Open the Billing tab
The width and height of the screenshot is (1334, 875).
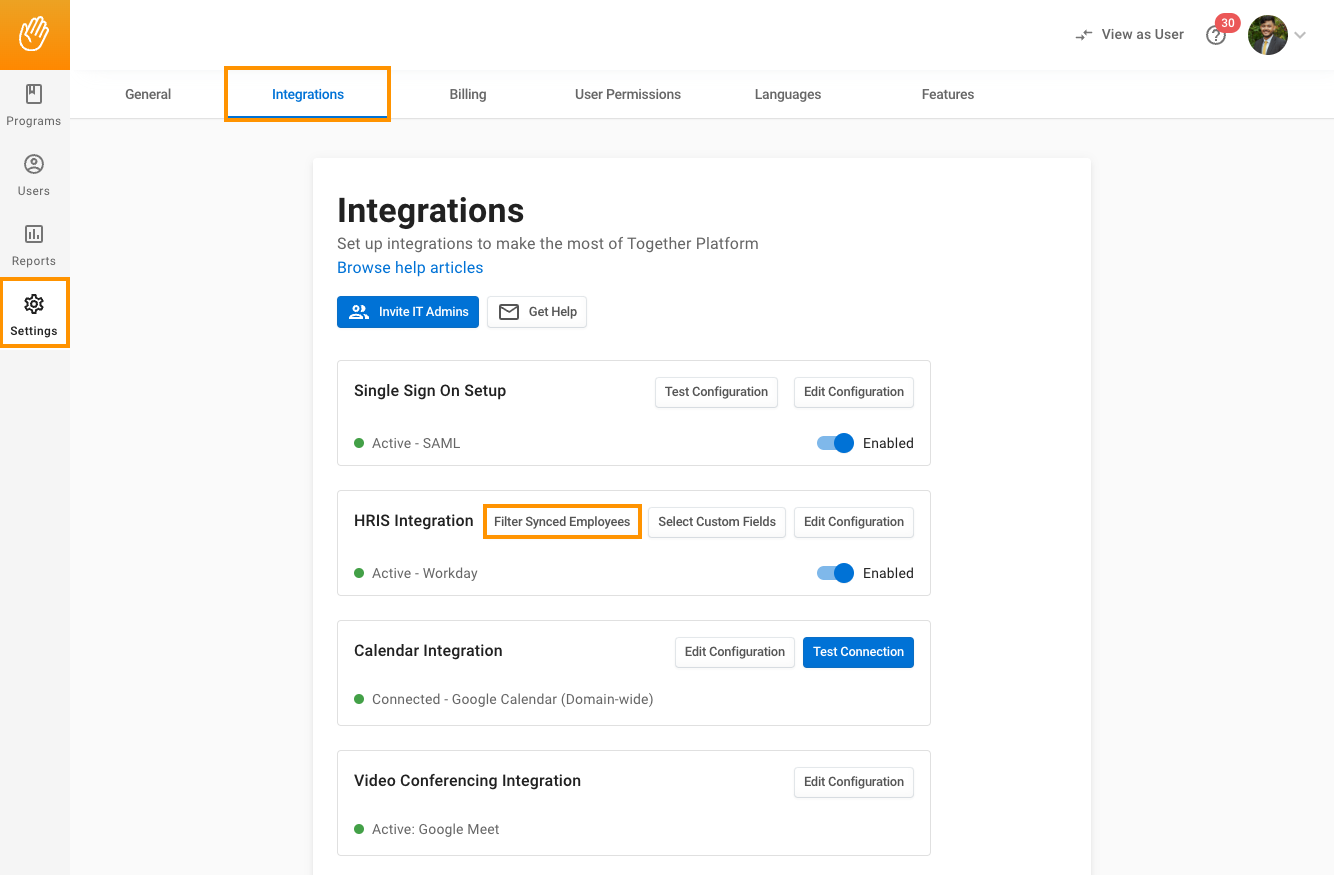467,94
